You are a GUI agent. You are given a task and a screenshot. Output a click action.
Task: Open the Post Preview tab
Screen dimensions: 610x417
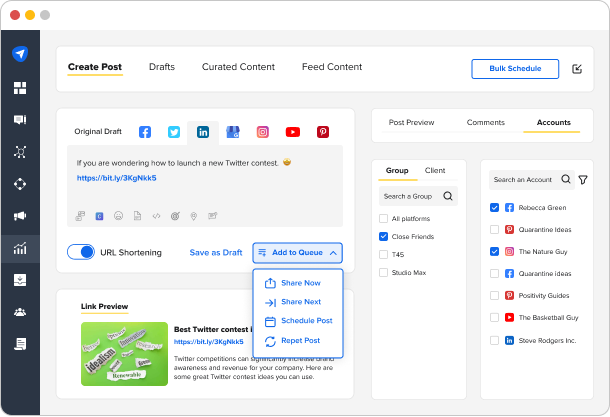click(x=411, y=123)
